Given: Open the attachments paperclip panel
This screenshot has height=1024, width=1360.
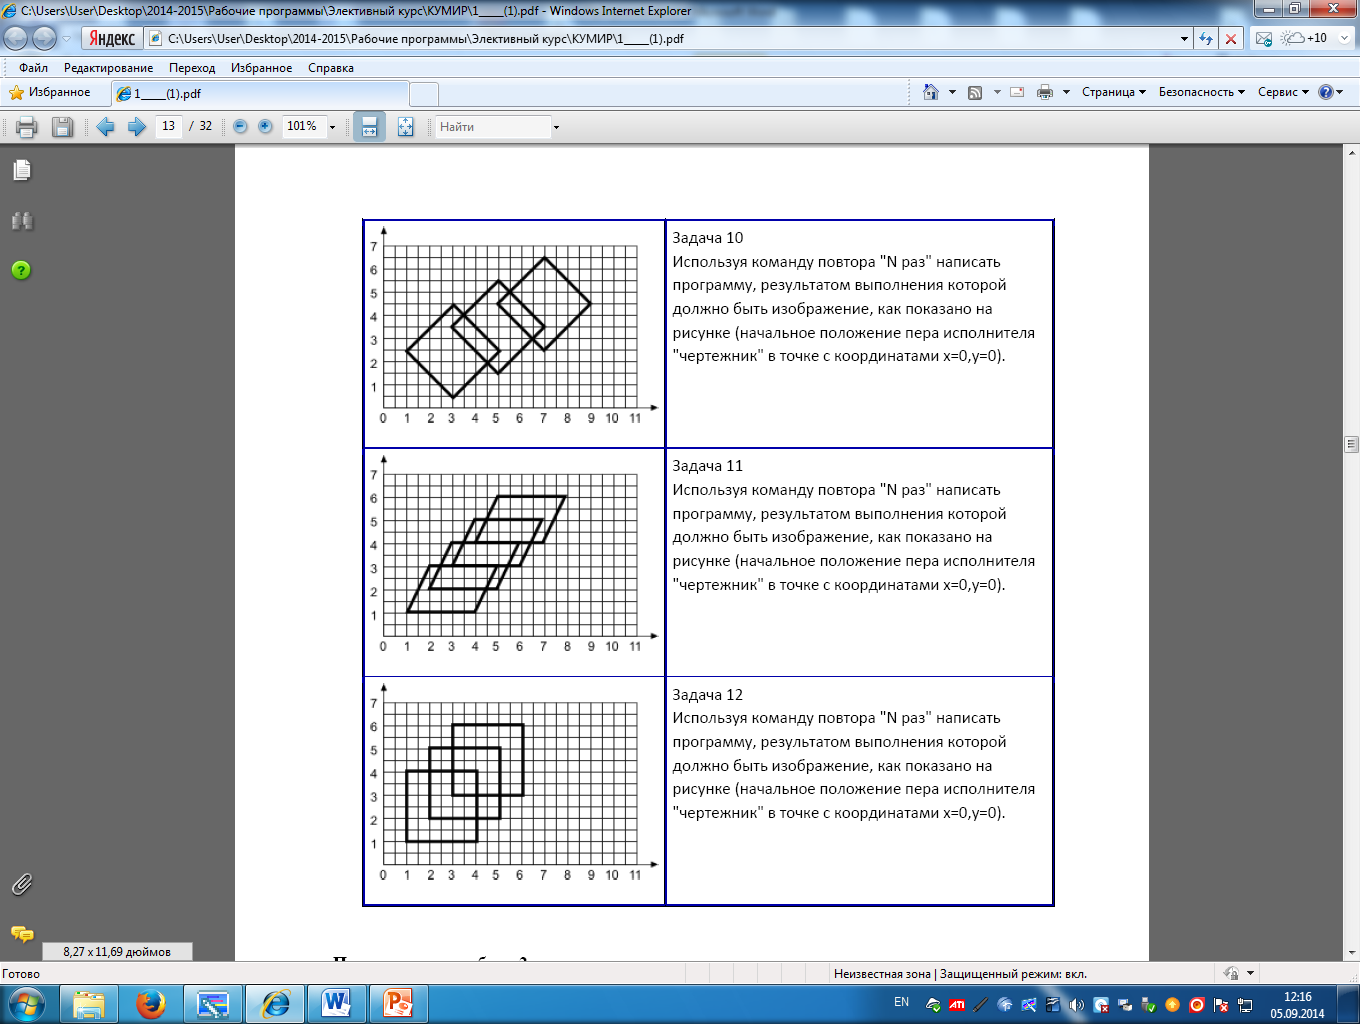Looking at the screenshot, I should [x=22, y=884].
